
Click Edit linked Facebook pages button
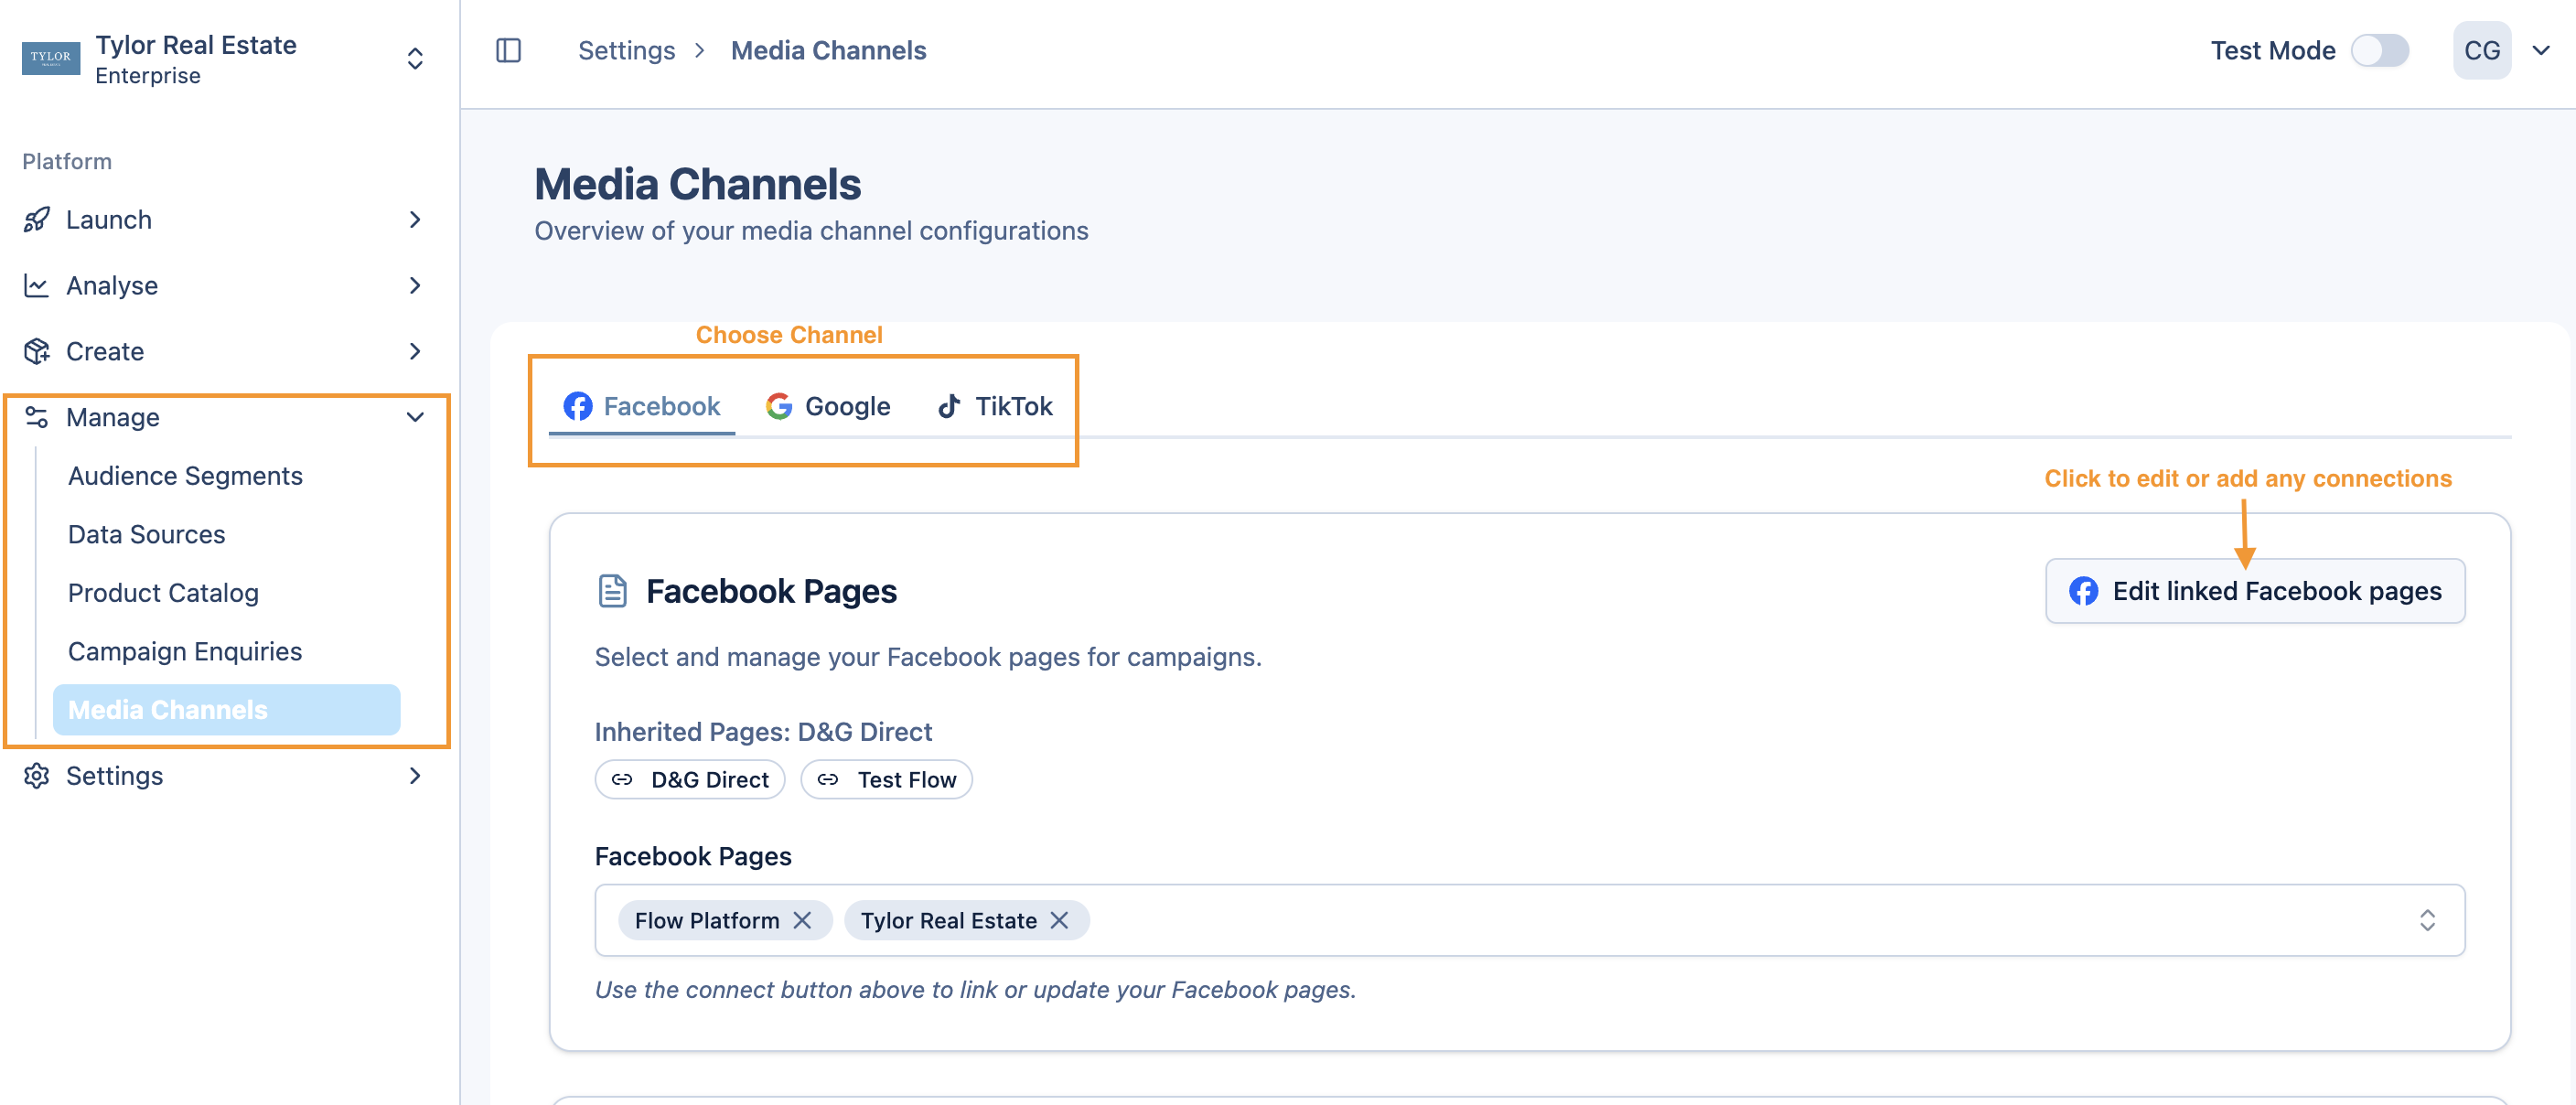point(2254,591)
